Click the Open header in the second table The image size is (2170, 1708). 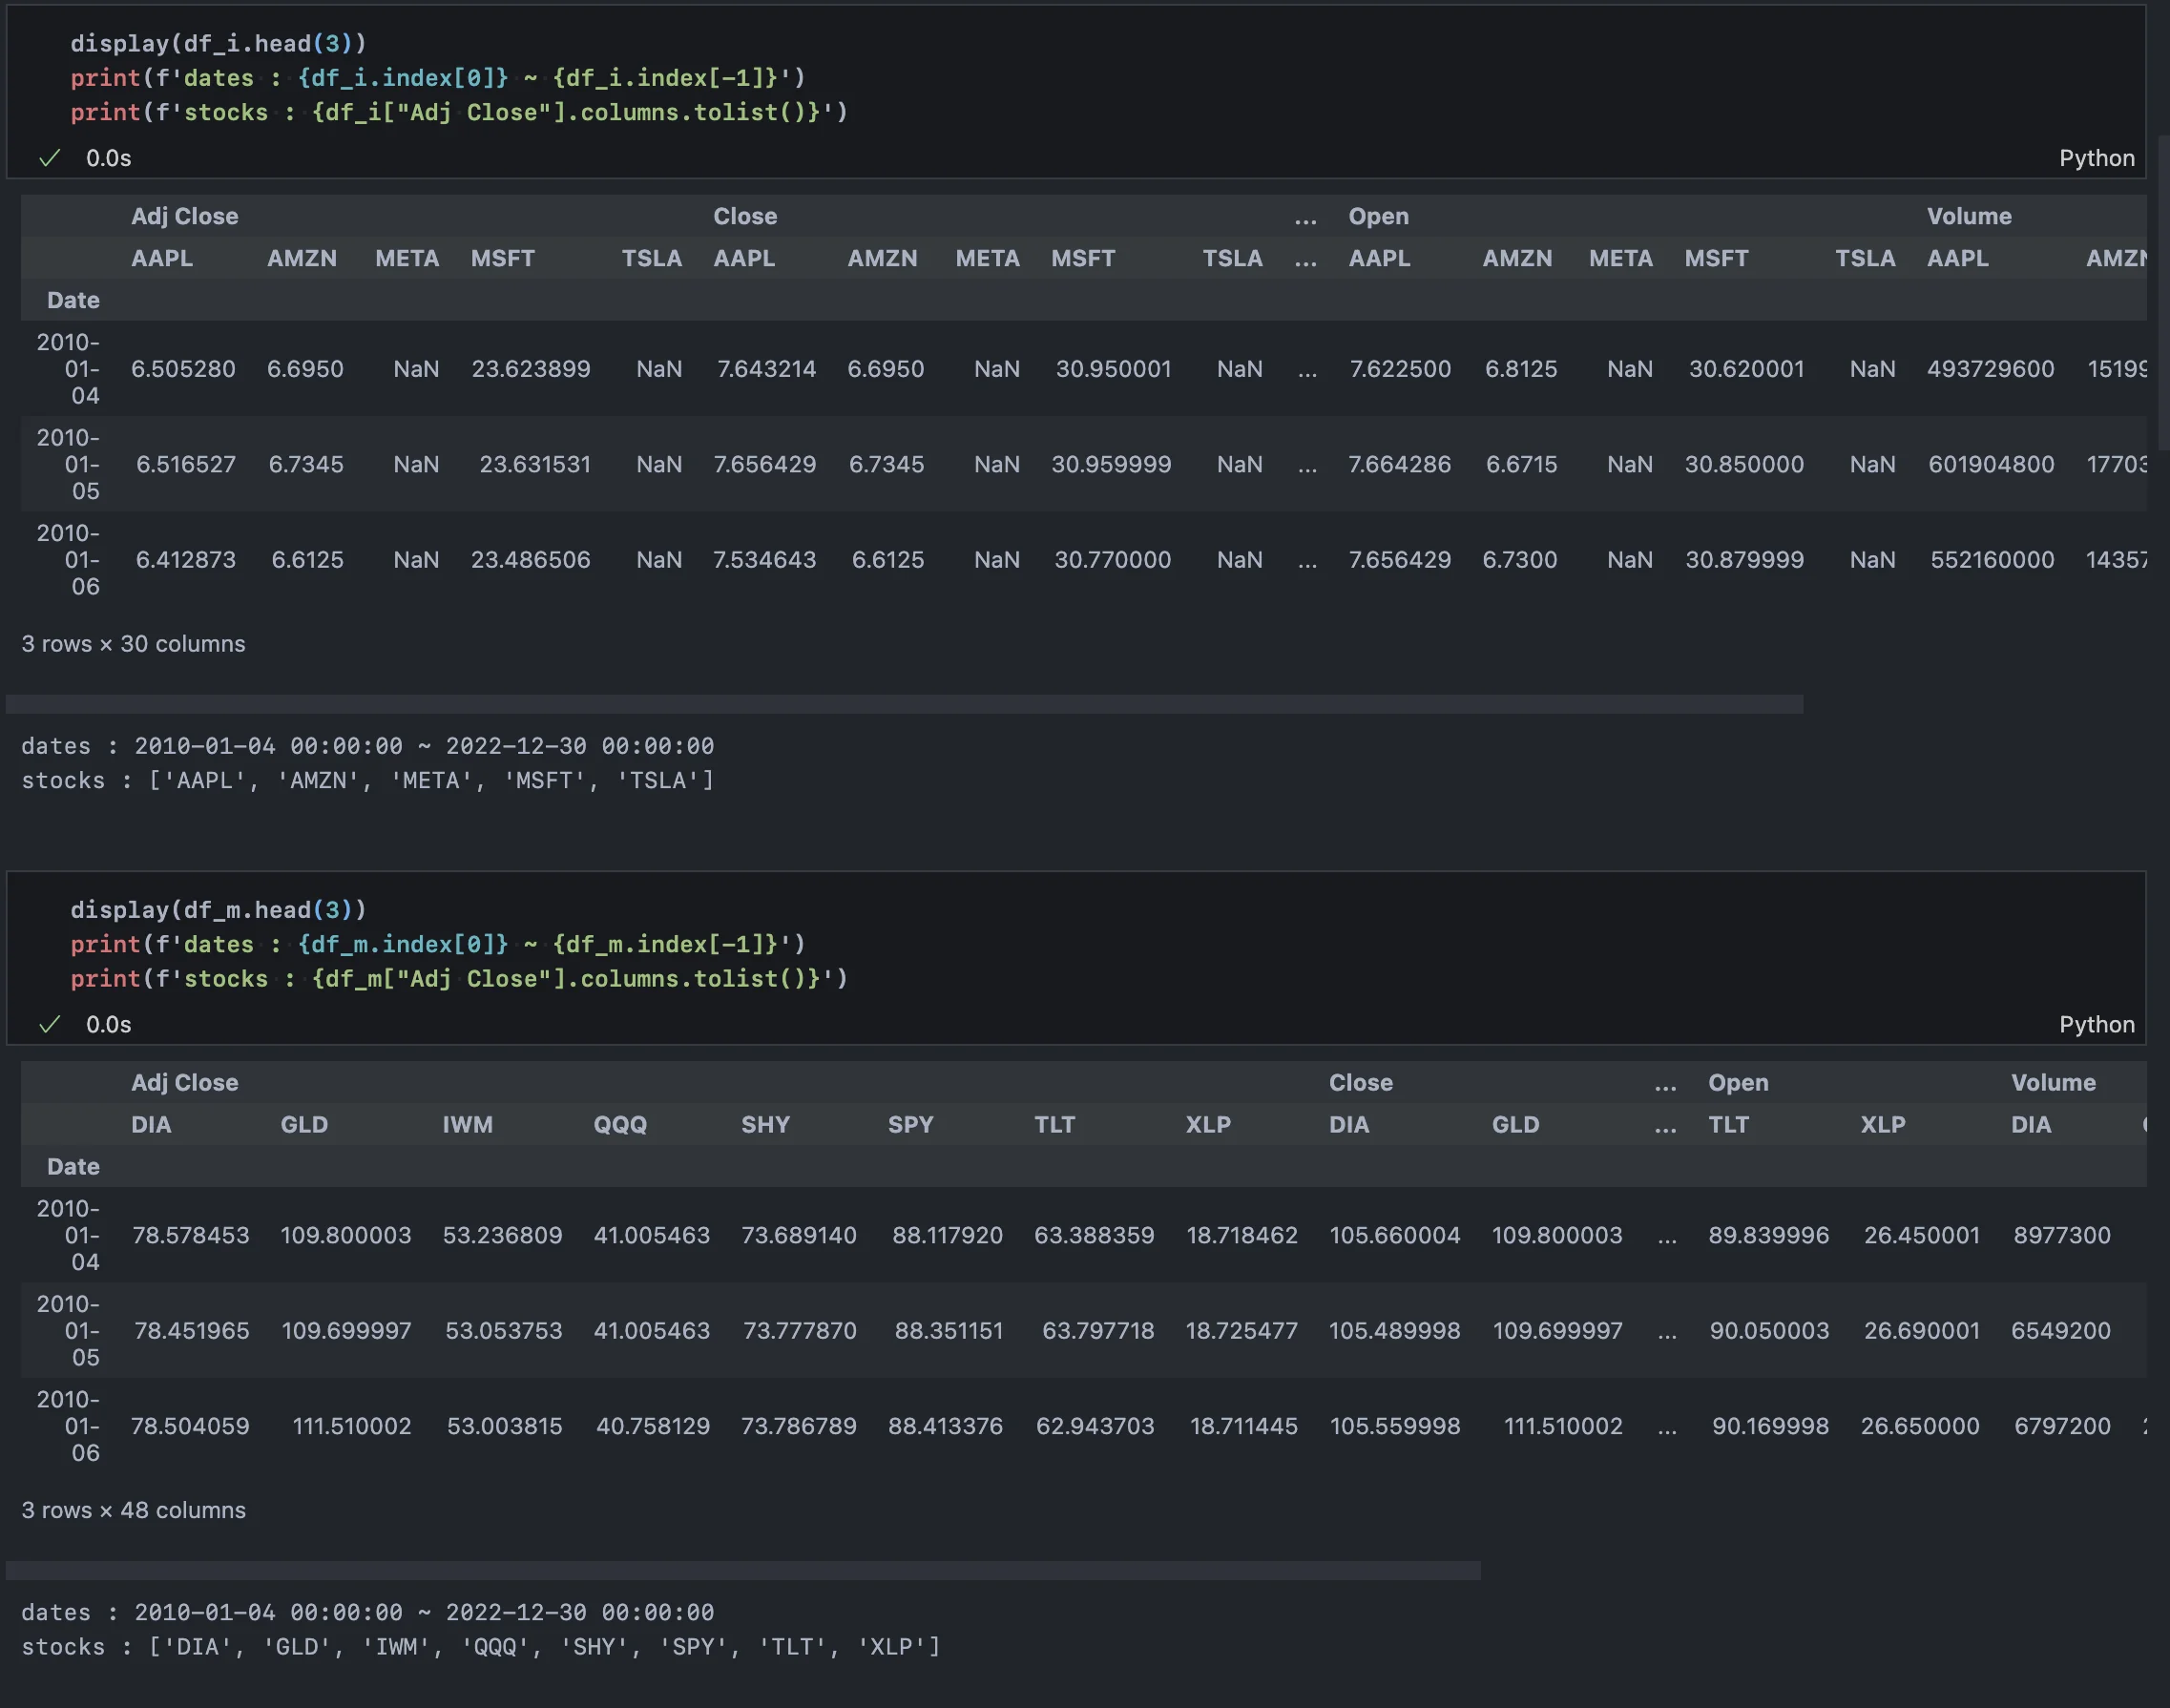click(1737, 1082)
